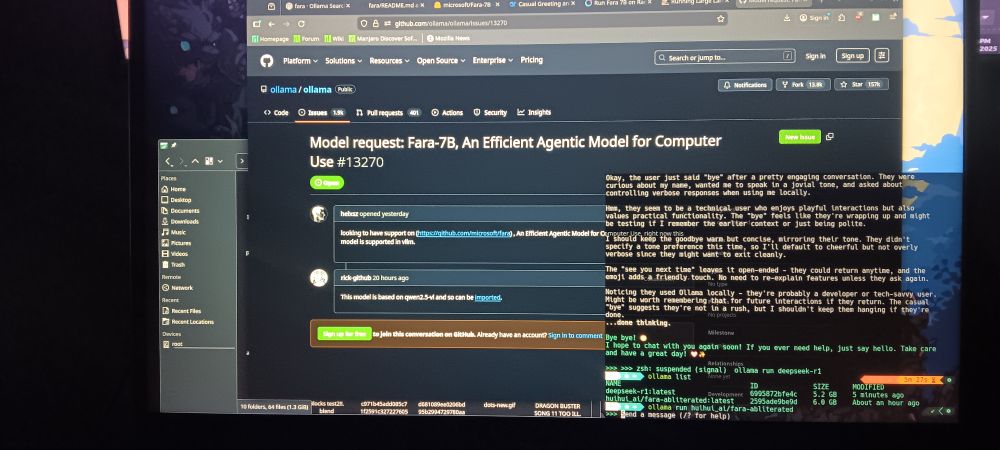Image resolution: width=1000 pixels, height=450 pixels.
Task: Switch to the 'fara/README.md' browser tab
Action: coord(390,5)
